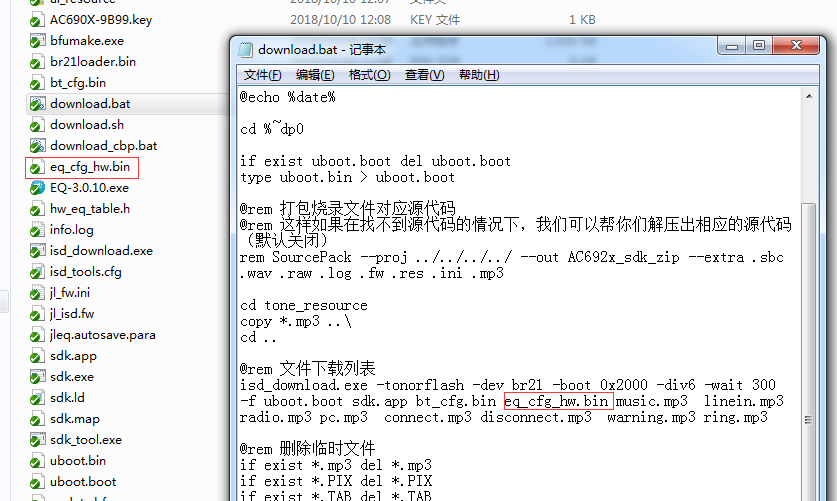Screen dimensions: 837x501
Task: Click the EQ-3.0.10.exe application icon
Action: (x=37, y=188)
